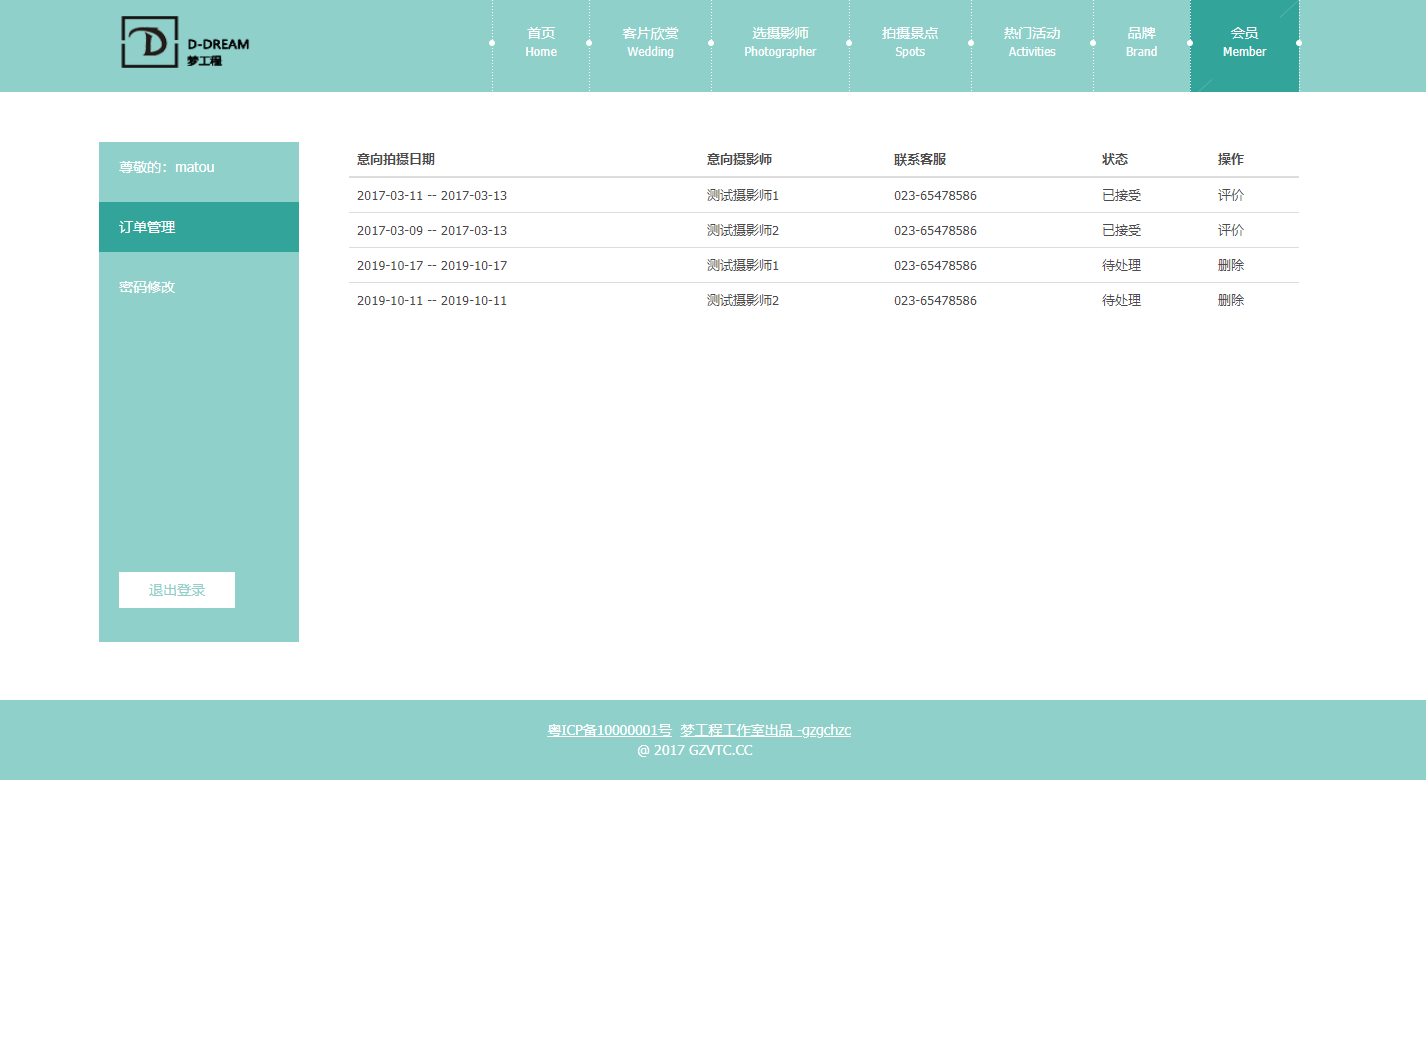
Task: Click the D-DREAM logo
Action: [185, 43]
